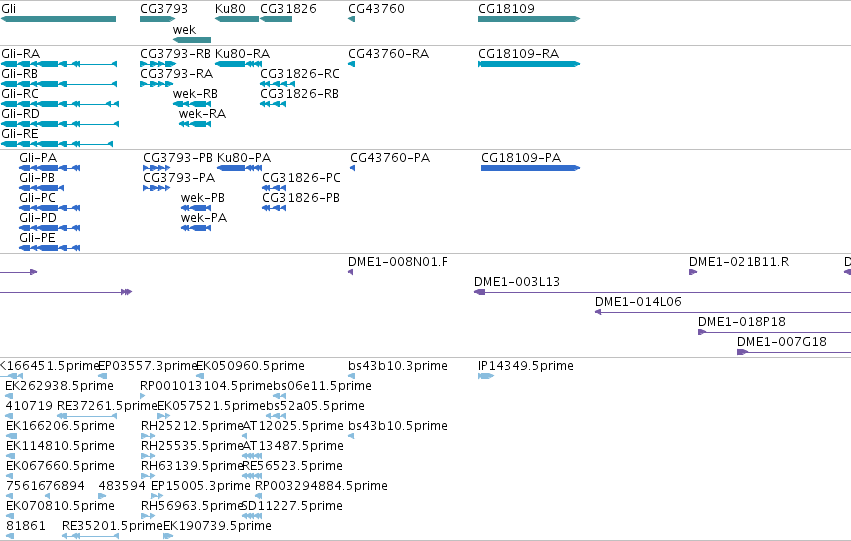This screenshot has height=541, width=851.
Task: Select the bs43b10.3prime EST marker
Action: (351, 377)
